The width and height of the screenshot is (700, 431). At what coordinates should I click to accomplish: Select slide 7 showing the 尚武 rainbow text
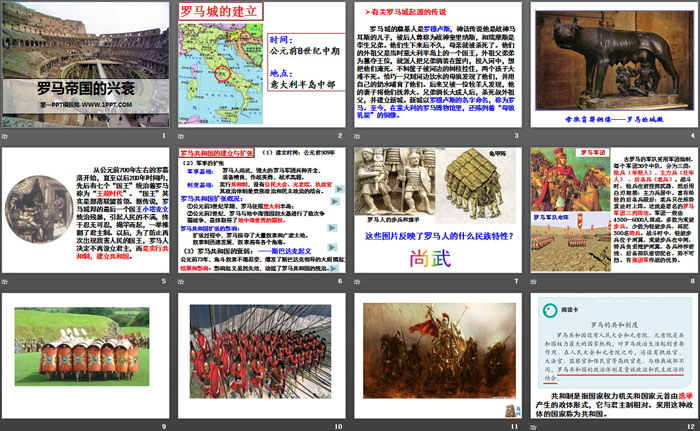coord(438,210)
